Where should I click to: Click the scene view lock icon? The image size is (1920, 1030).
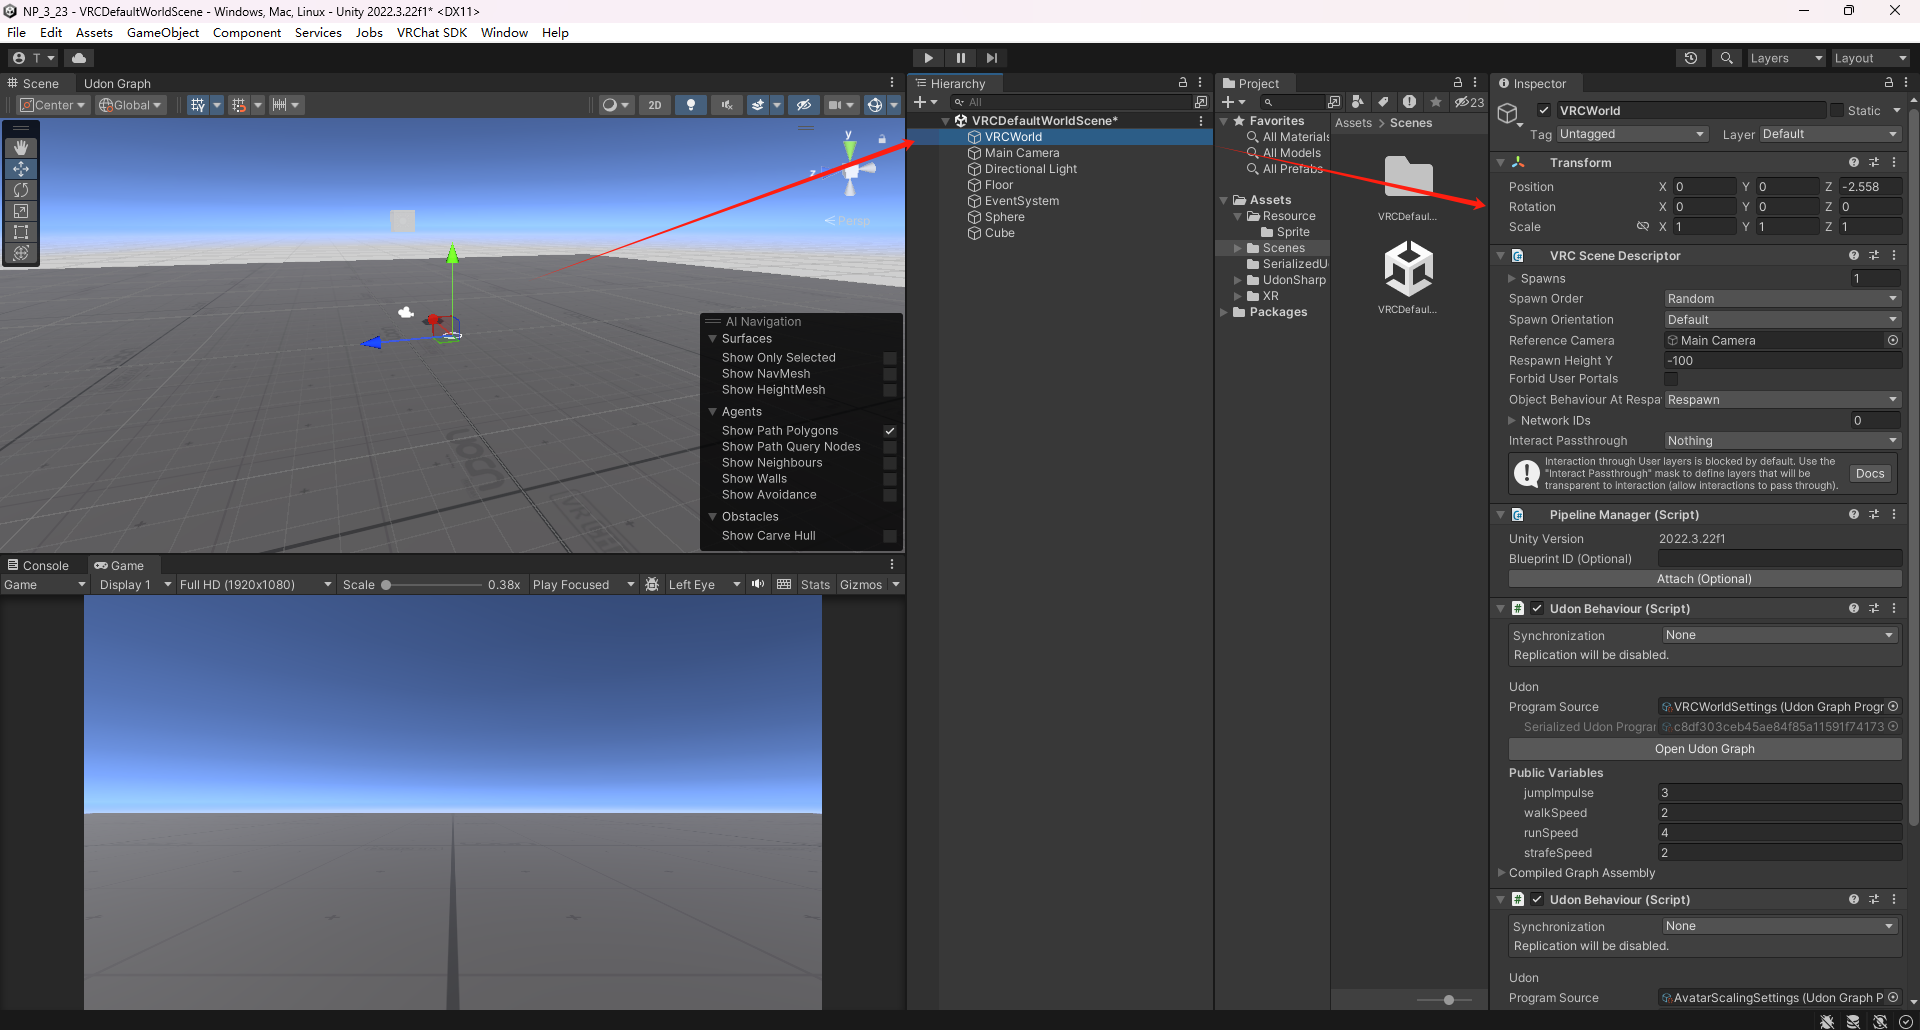[x=881, y=139]
